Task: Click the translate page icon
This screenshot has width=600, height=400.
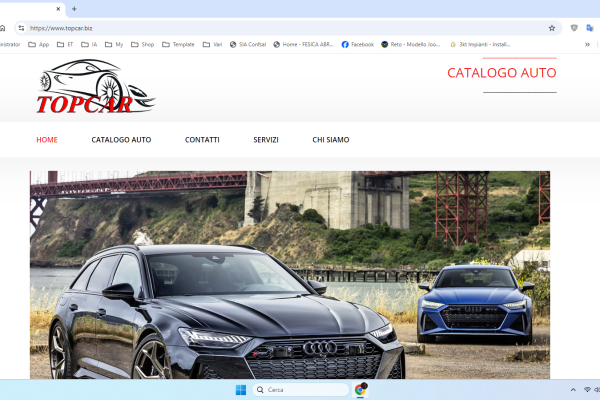Action: tap(590, 28)
